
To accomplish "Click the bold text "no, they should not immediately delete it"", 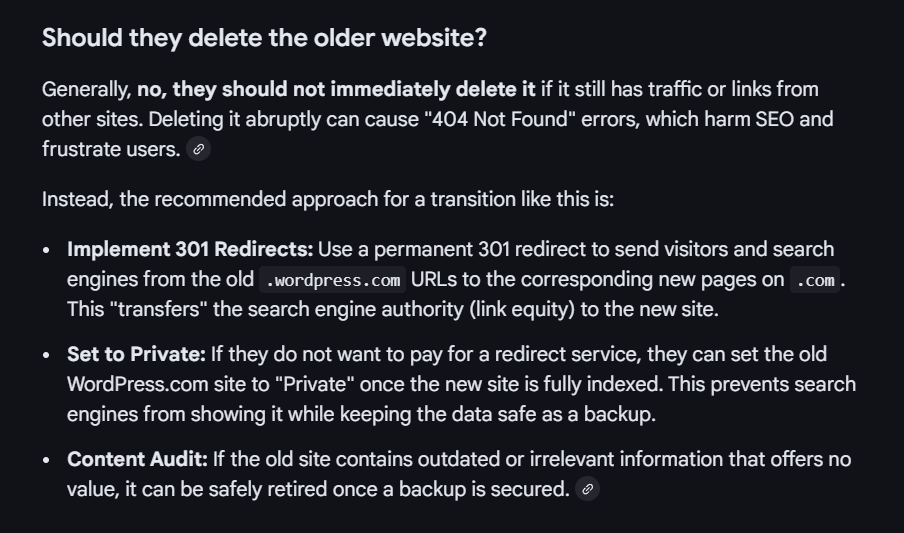I will [336, 89].
